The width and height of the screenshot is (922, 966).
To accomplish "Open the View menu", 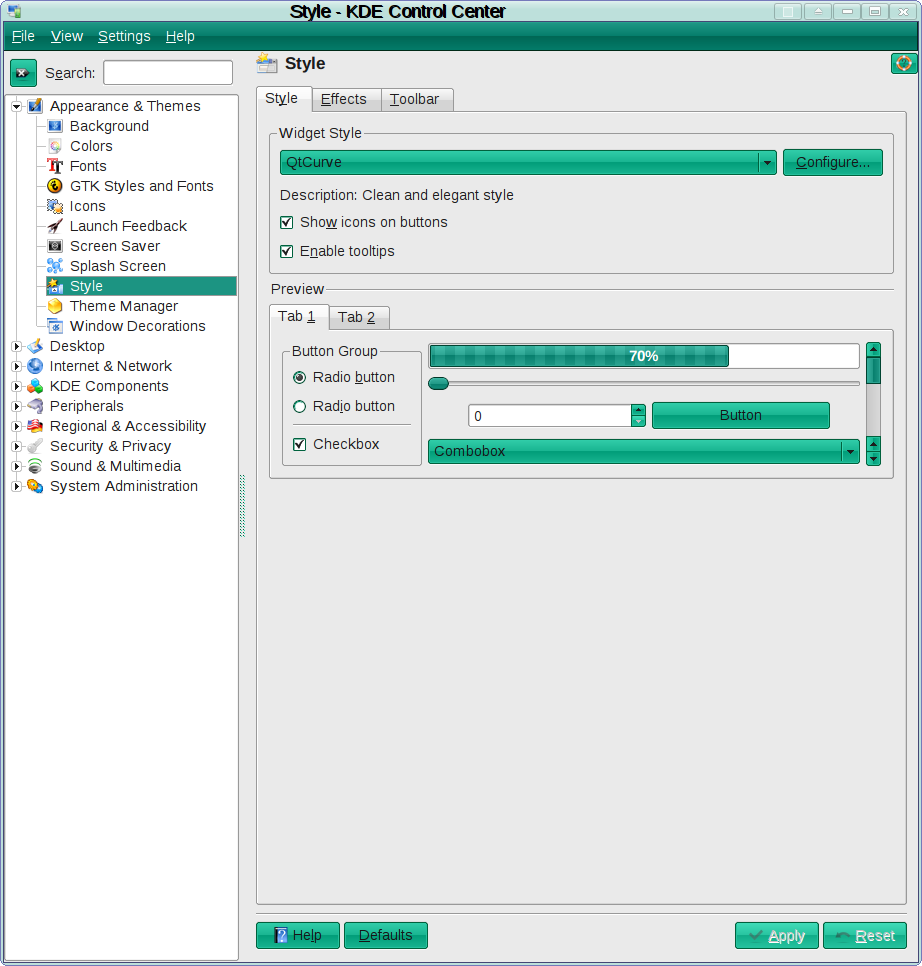I will coord(67,36).
